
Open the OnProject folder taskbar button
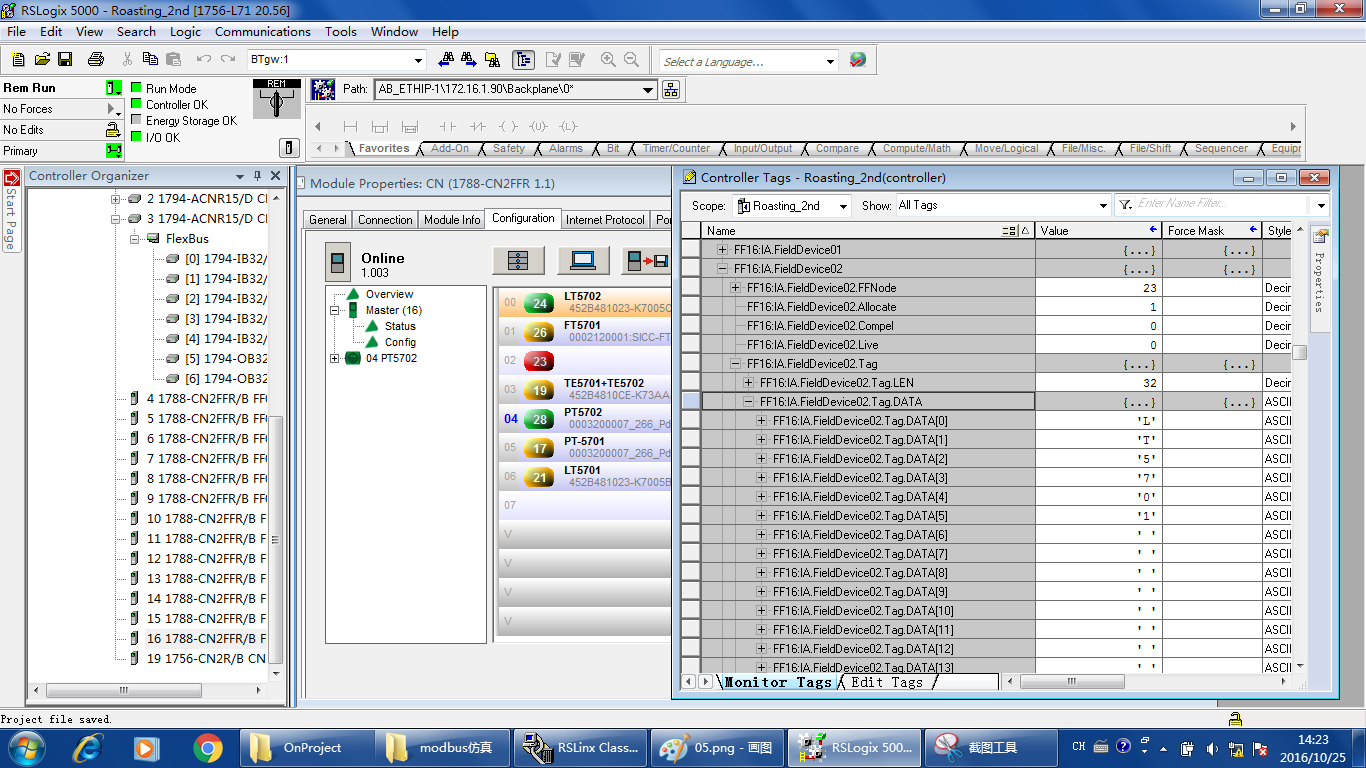pyautogui.click(x=306, y=747)
